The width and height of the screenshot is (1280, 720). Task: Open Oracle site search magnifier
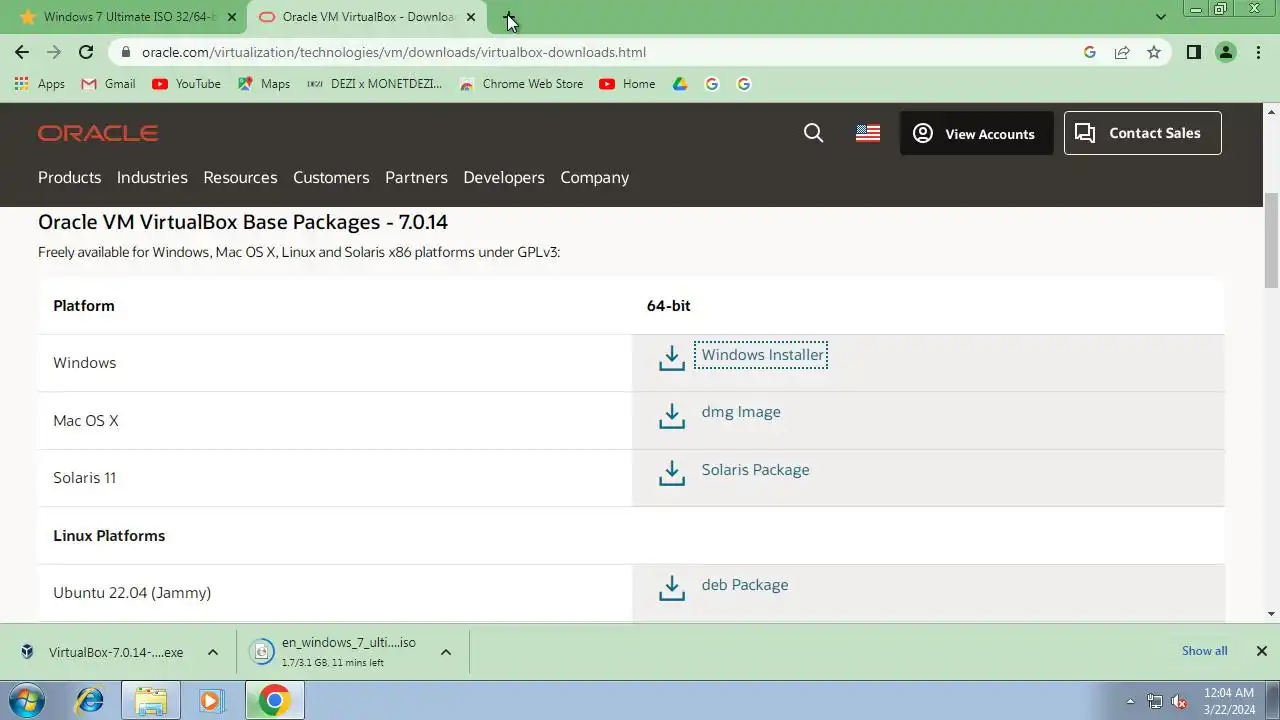point(813,133)
